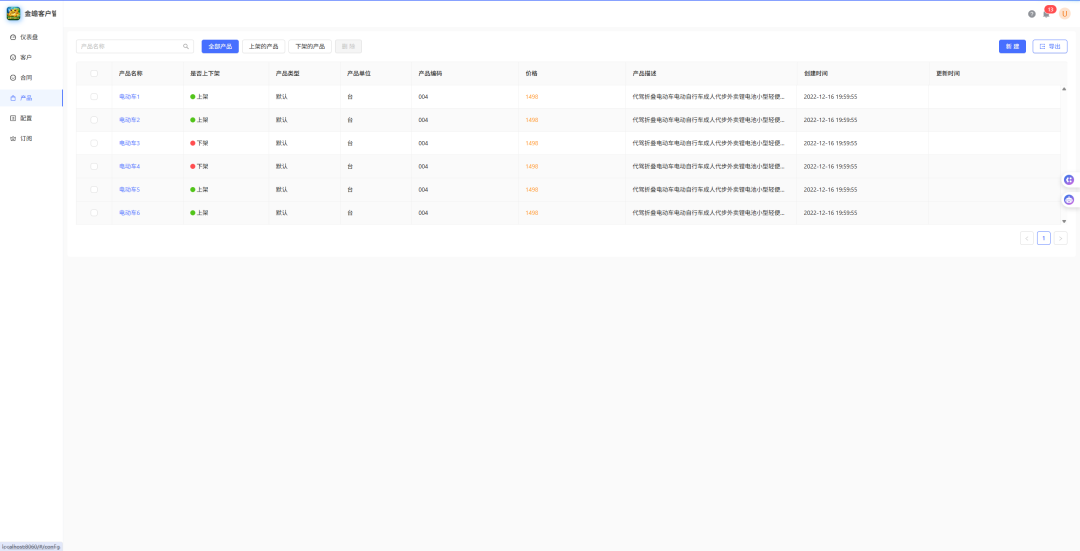
Task: Click the green 上架 status in the 电动车1 row
Action: coord(199,96)
